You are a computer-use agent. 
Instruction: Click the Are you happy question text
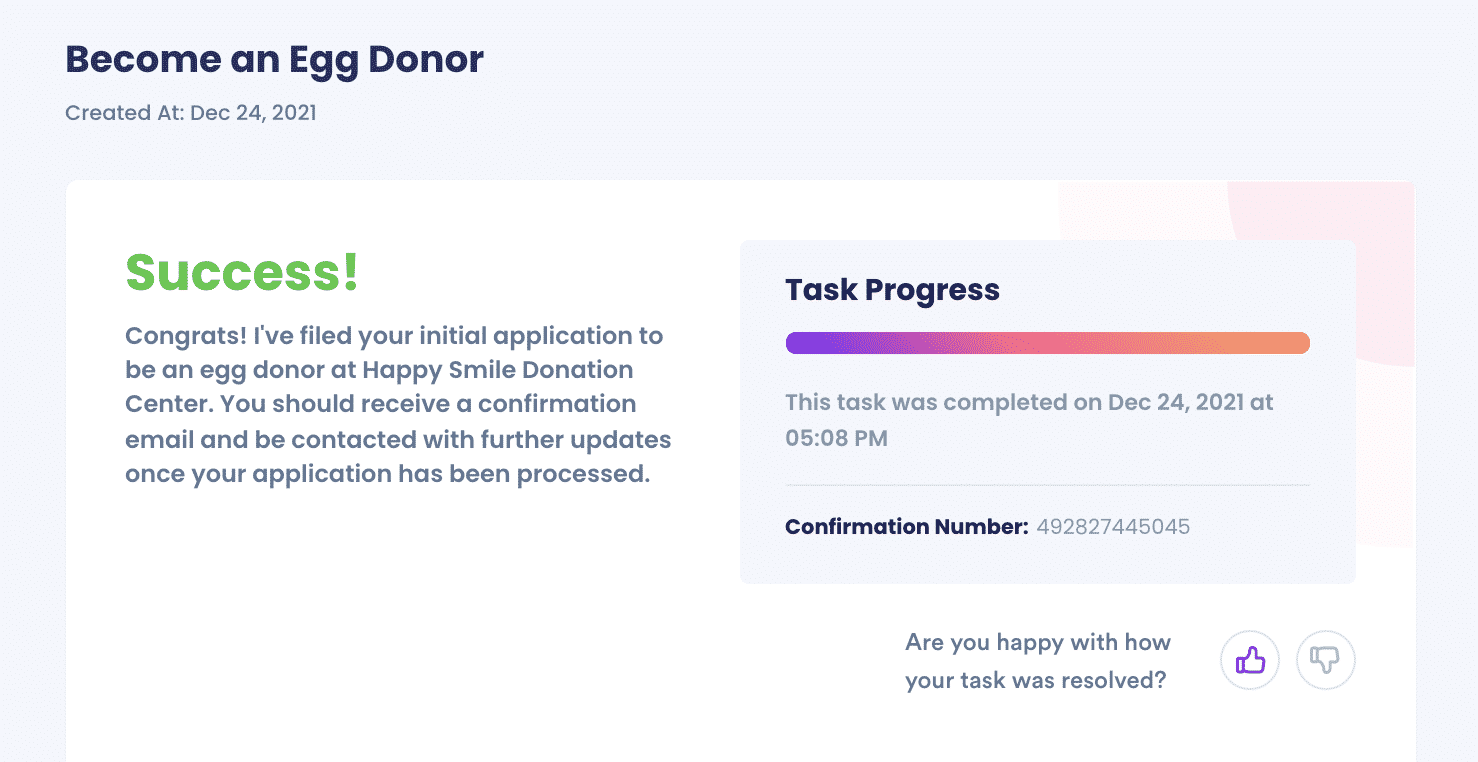point(1038,661)
